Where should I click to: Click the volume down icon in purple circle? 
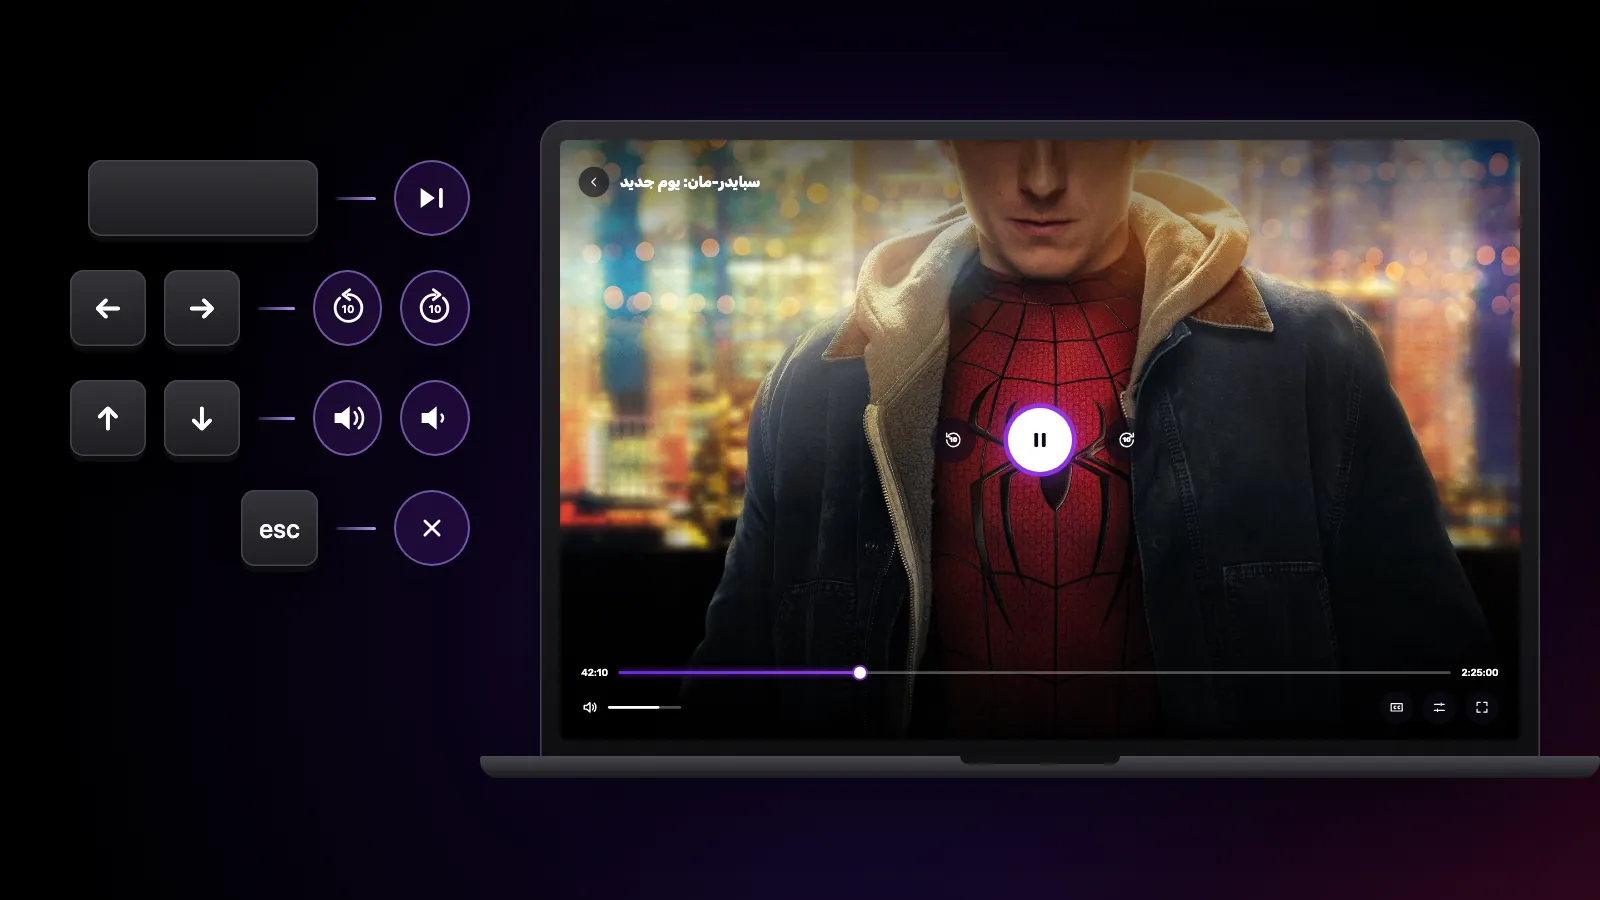(435, 418)
